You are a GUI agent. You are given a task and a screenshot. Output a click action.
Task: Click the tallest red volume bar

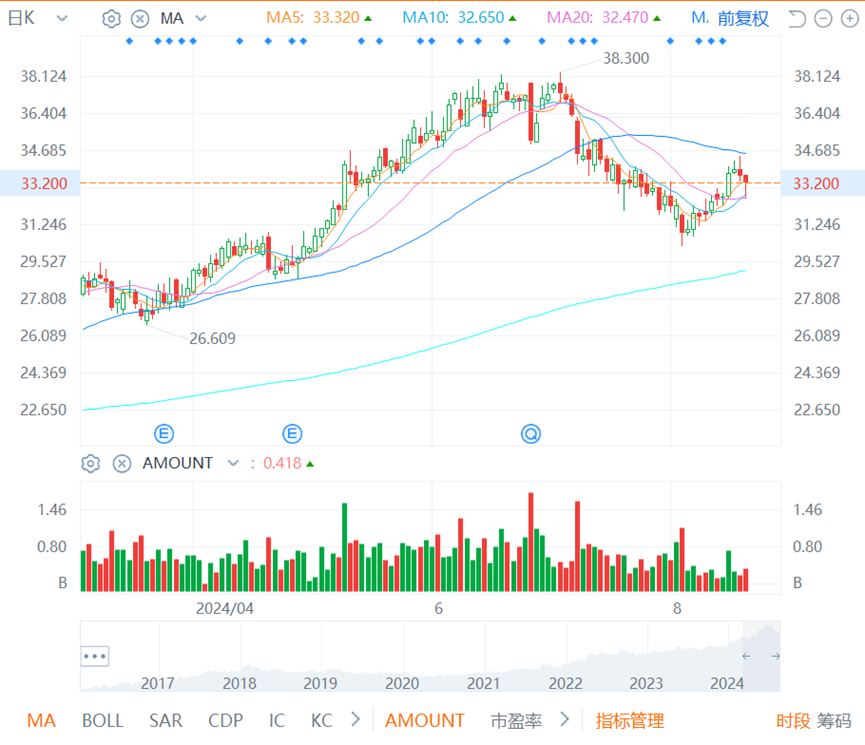(531, 542)
